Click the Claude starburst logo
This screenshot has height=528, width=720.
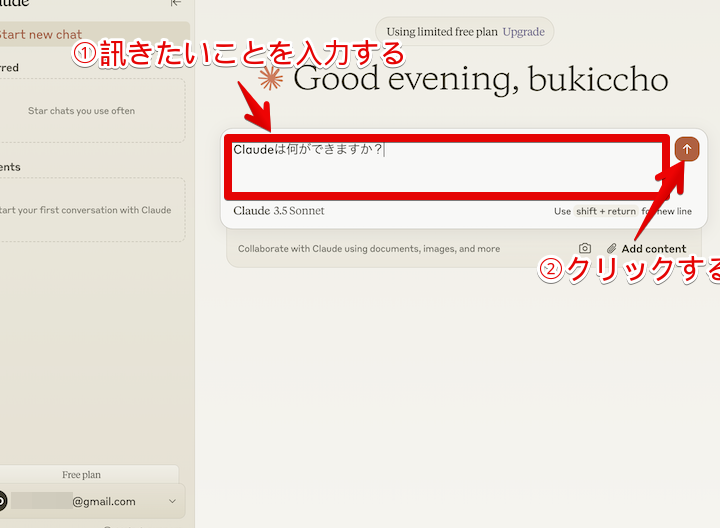[x=270, y=78]
